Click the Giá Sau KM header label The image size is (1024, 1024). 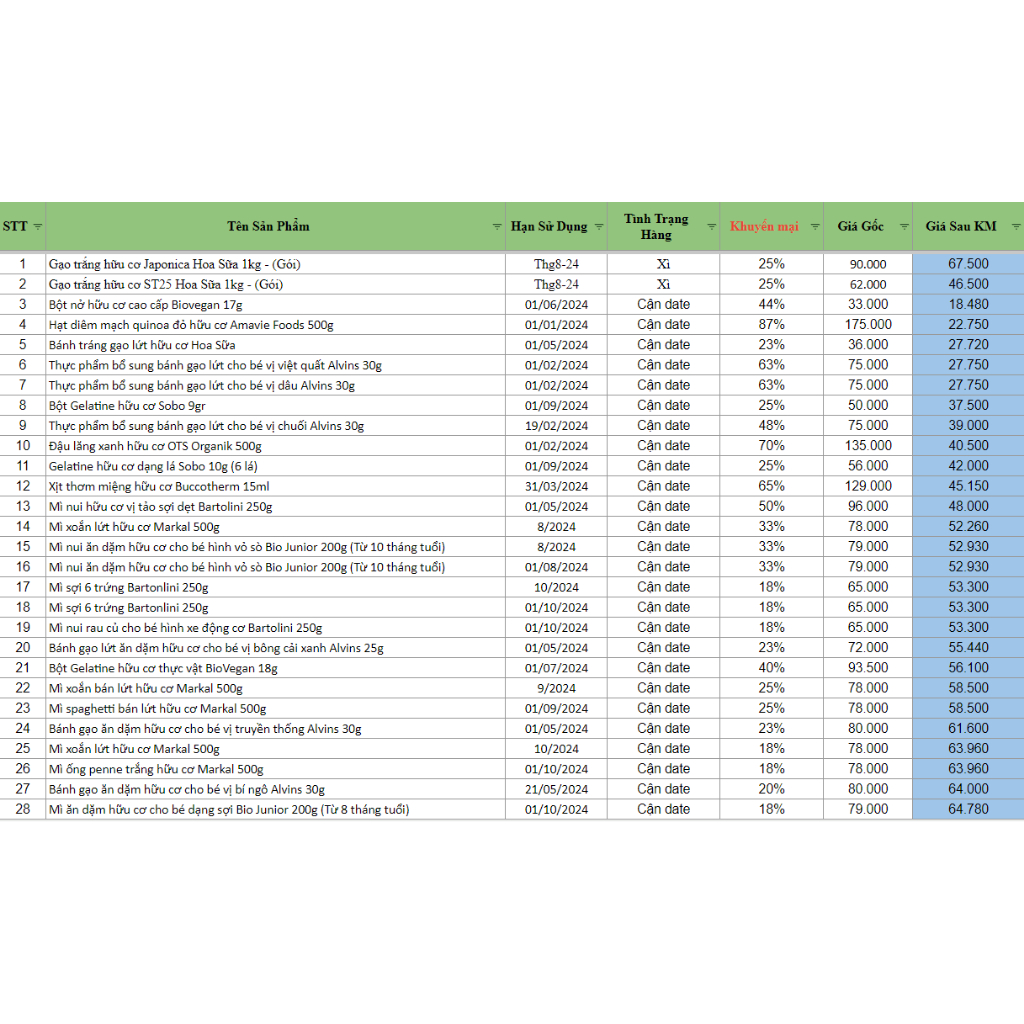pyautogui.click(x=961, y=227)
